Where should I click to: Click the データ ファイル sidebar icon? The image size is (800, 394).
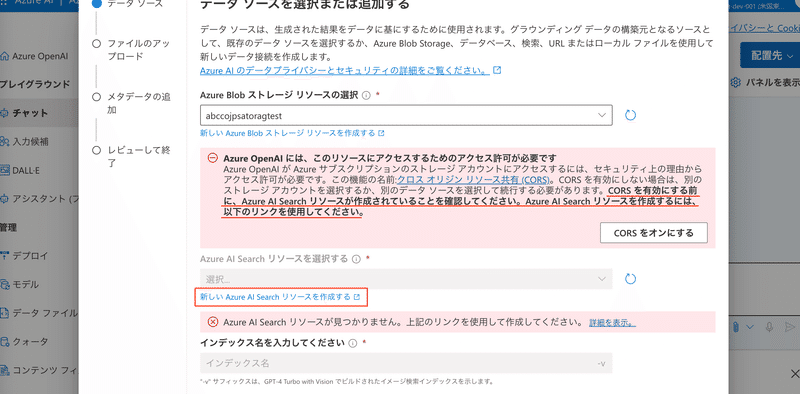pyautogui.click(x=5, y=312)
